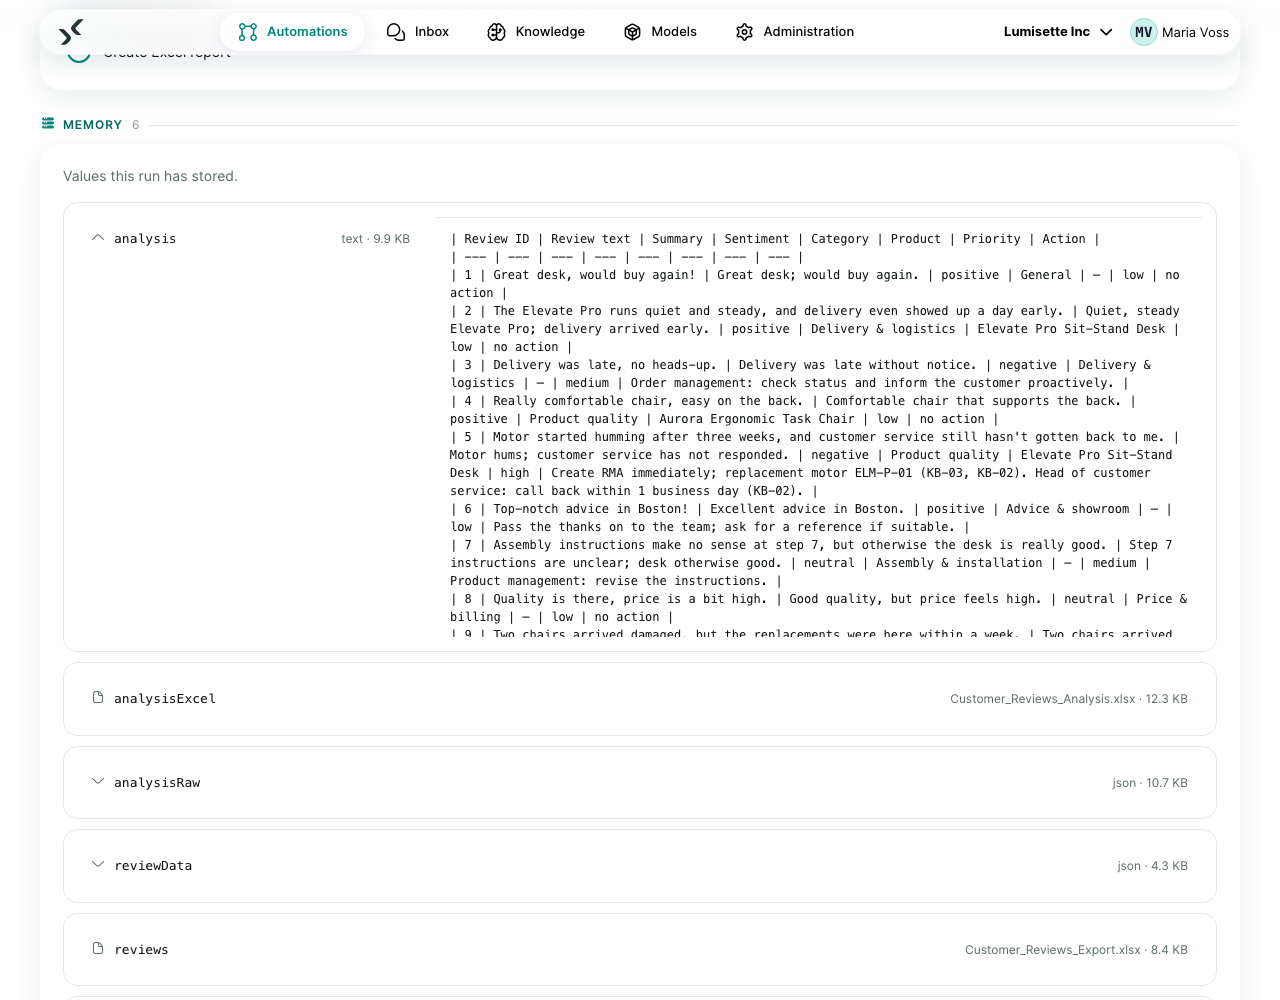
Task: Click the memory count '6'
Action: pyautogui.click(x=136, y=125)
